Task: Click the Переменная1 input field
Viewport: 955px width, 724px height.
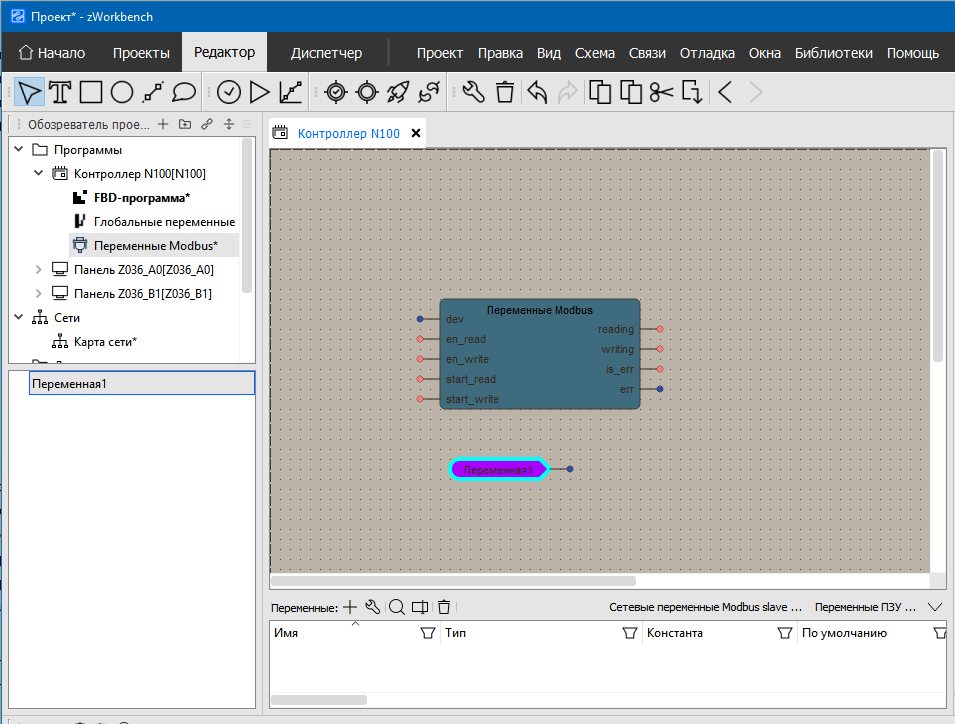Action: tap(141, 383)
